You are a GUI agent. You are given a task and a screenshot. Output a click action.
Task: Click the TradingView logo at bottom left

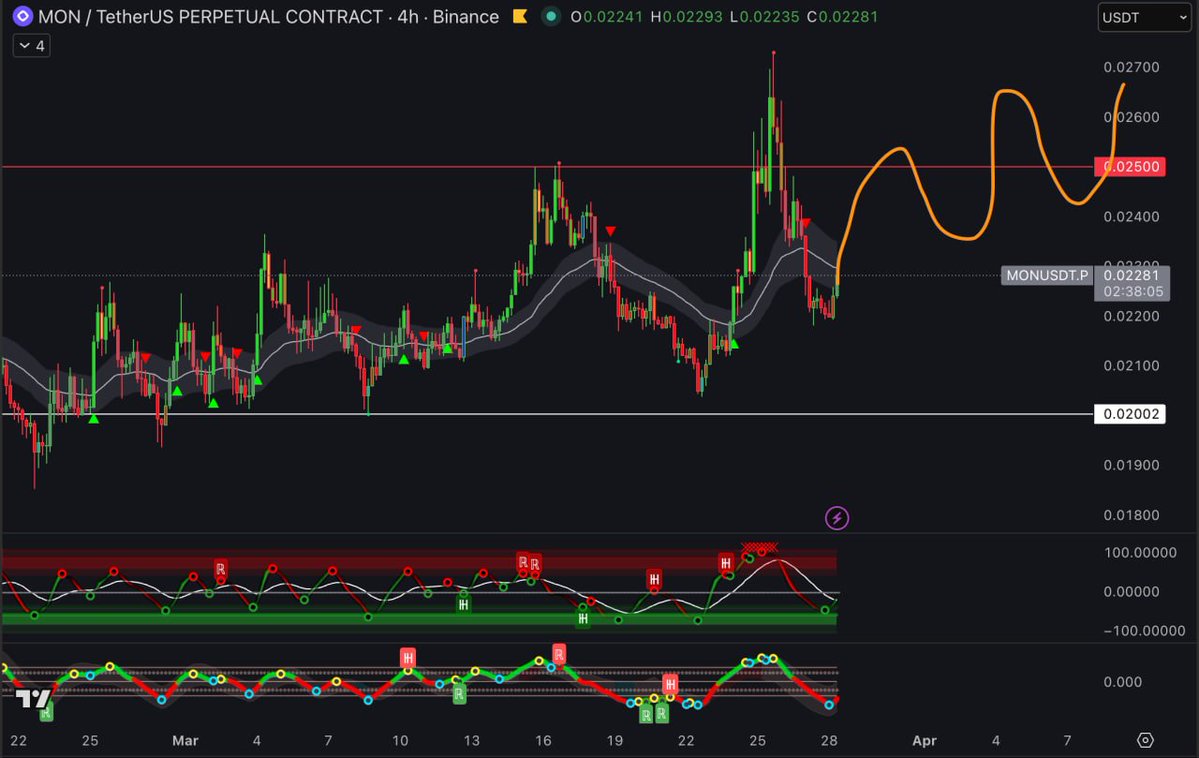tap(33, 698)
